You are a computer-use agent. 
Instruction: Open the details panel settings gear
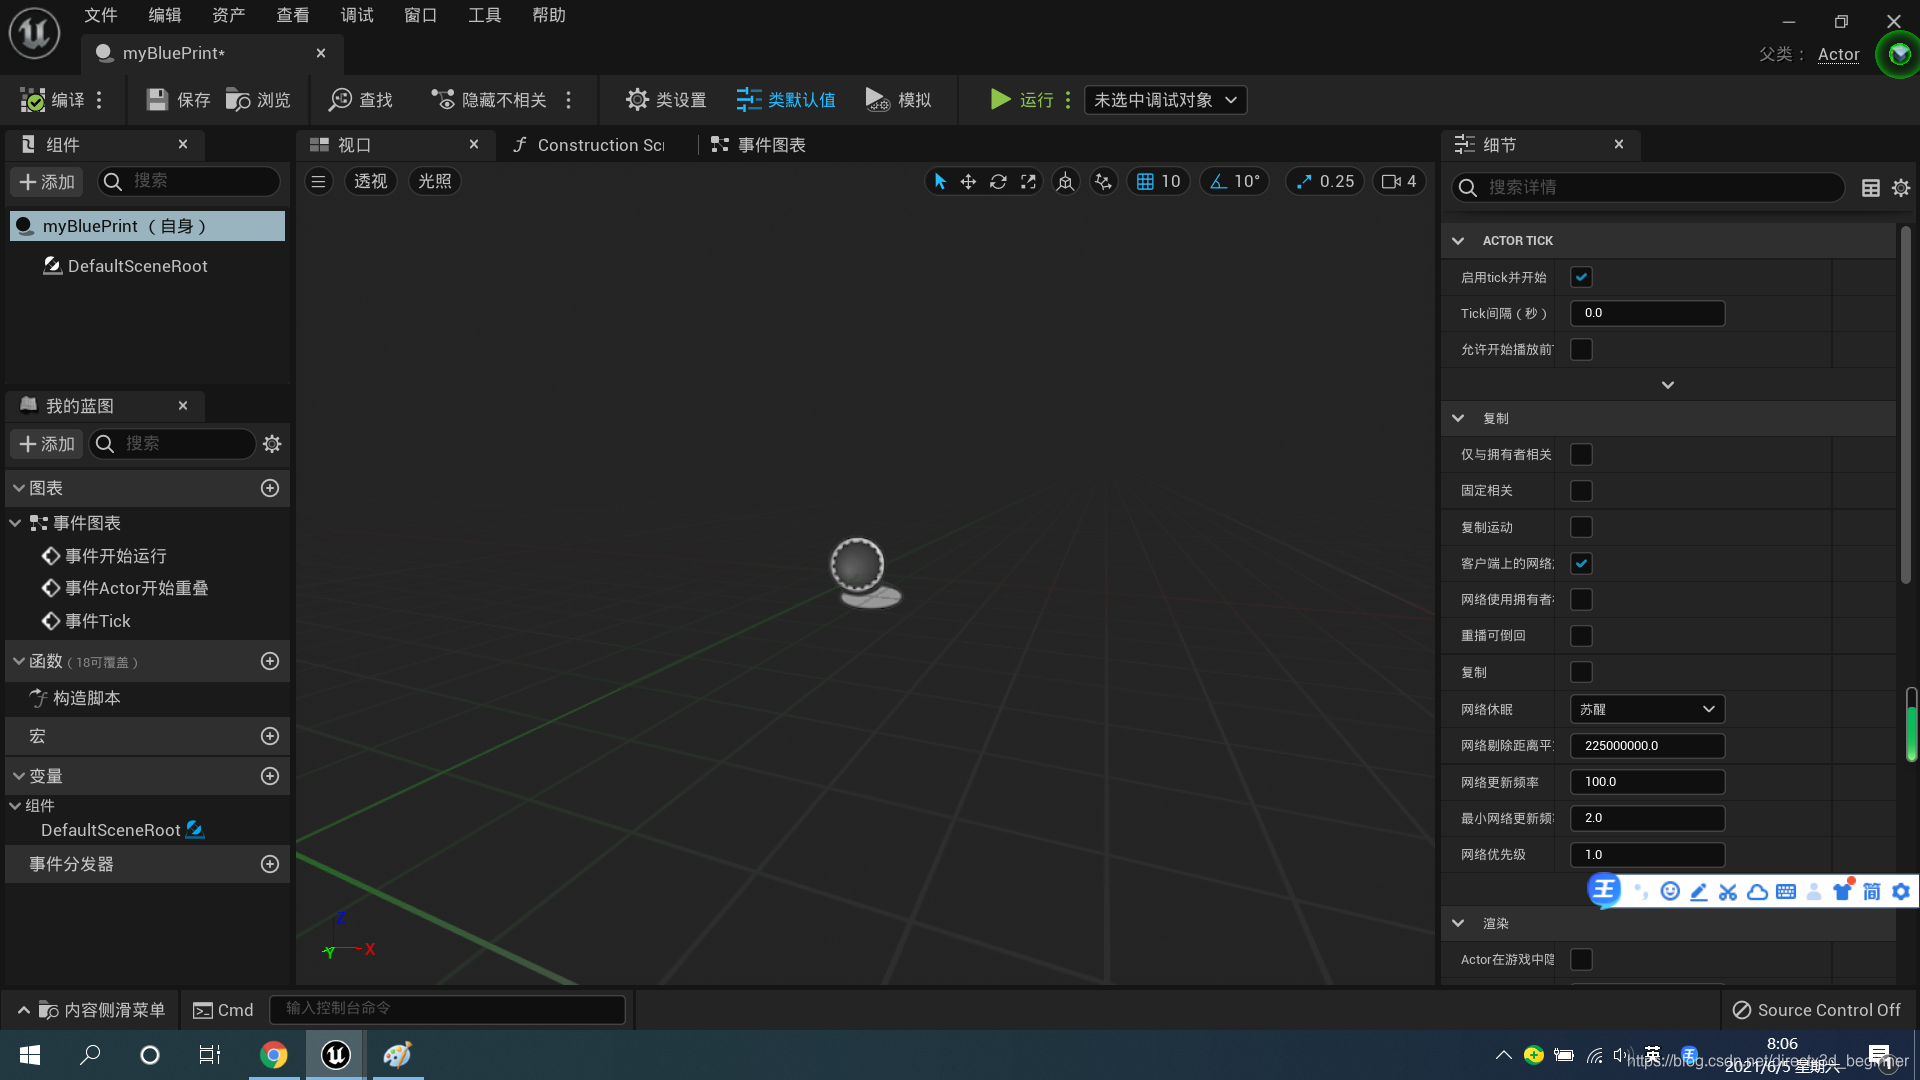[1901, 188]
